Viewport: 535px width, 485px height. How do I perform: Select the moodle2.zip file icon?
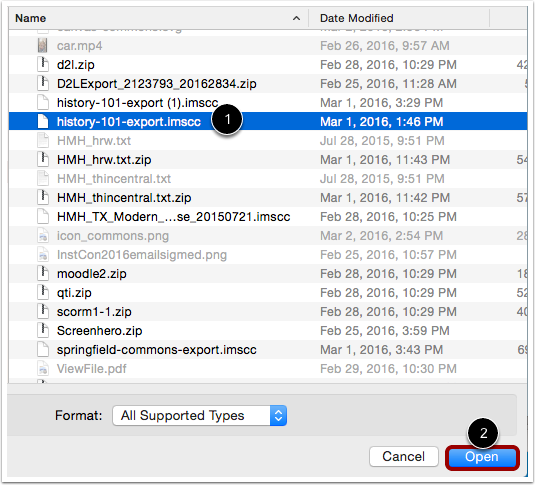(x=43, y=274)
